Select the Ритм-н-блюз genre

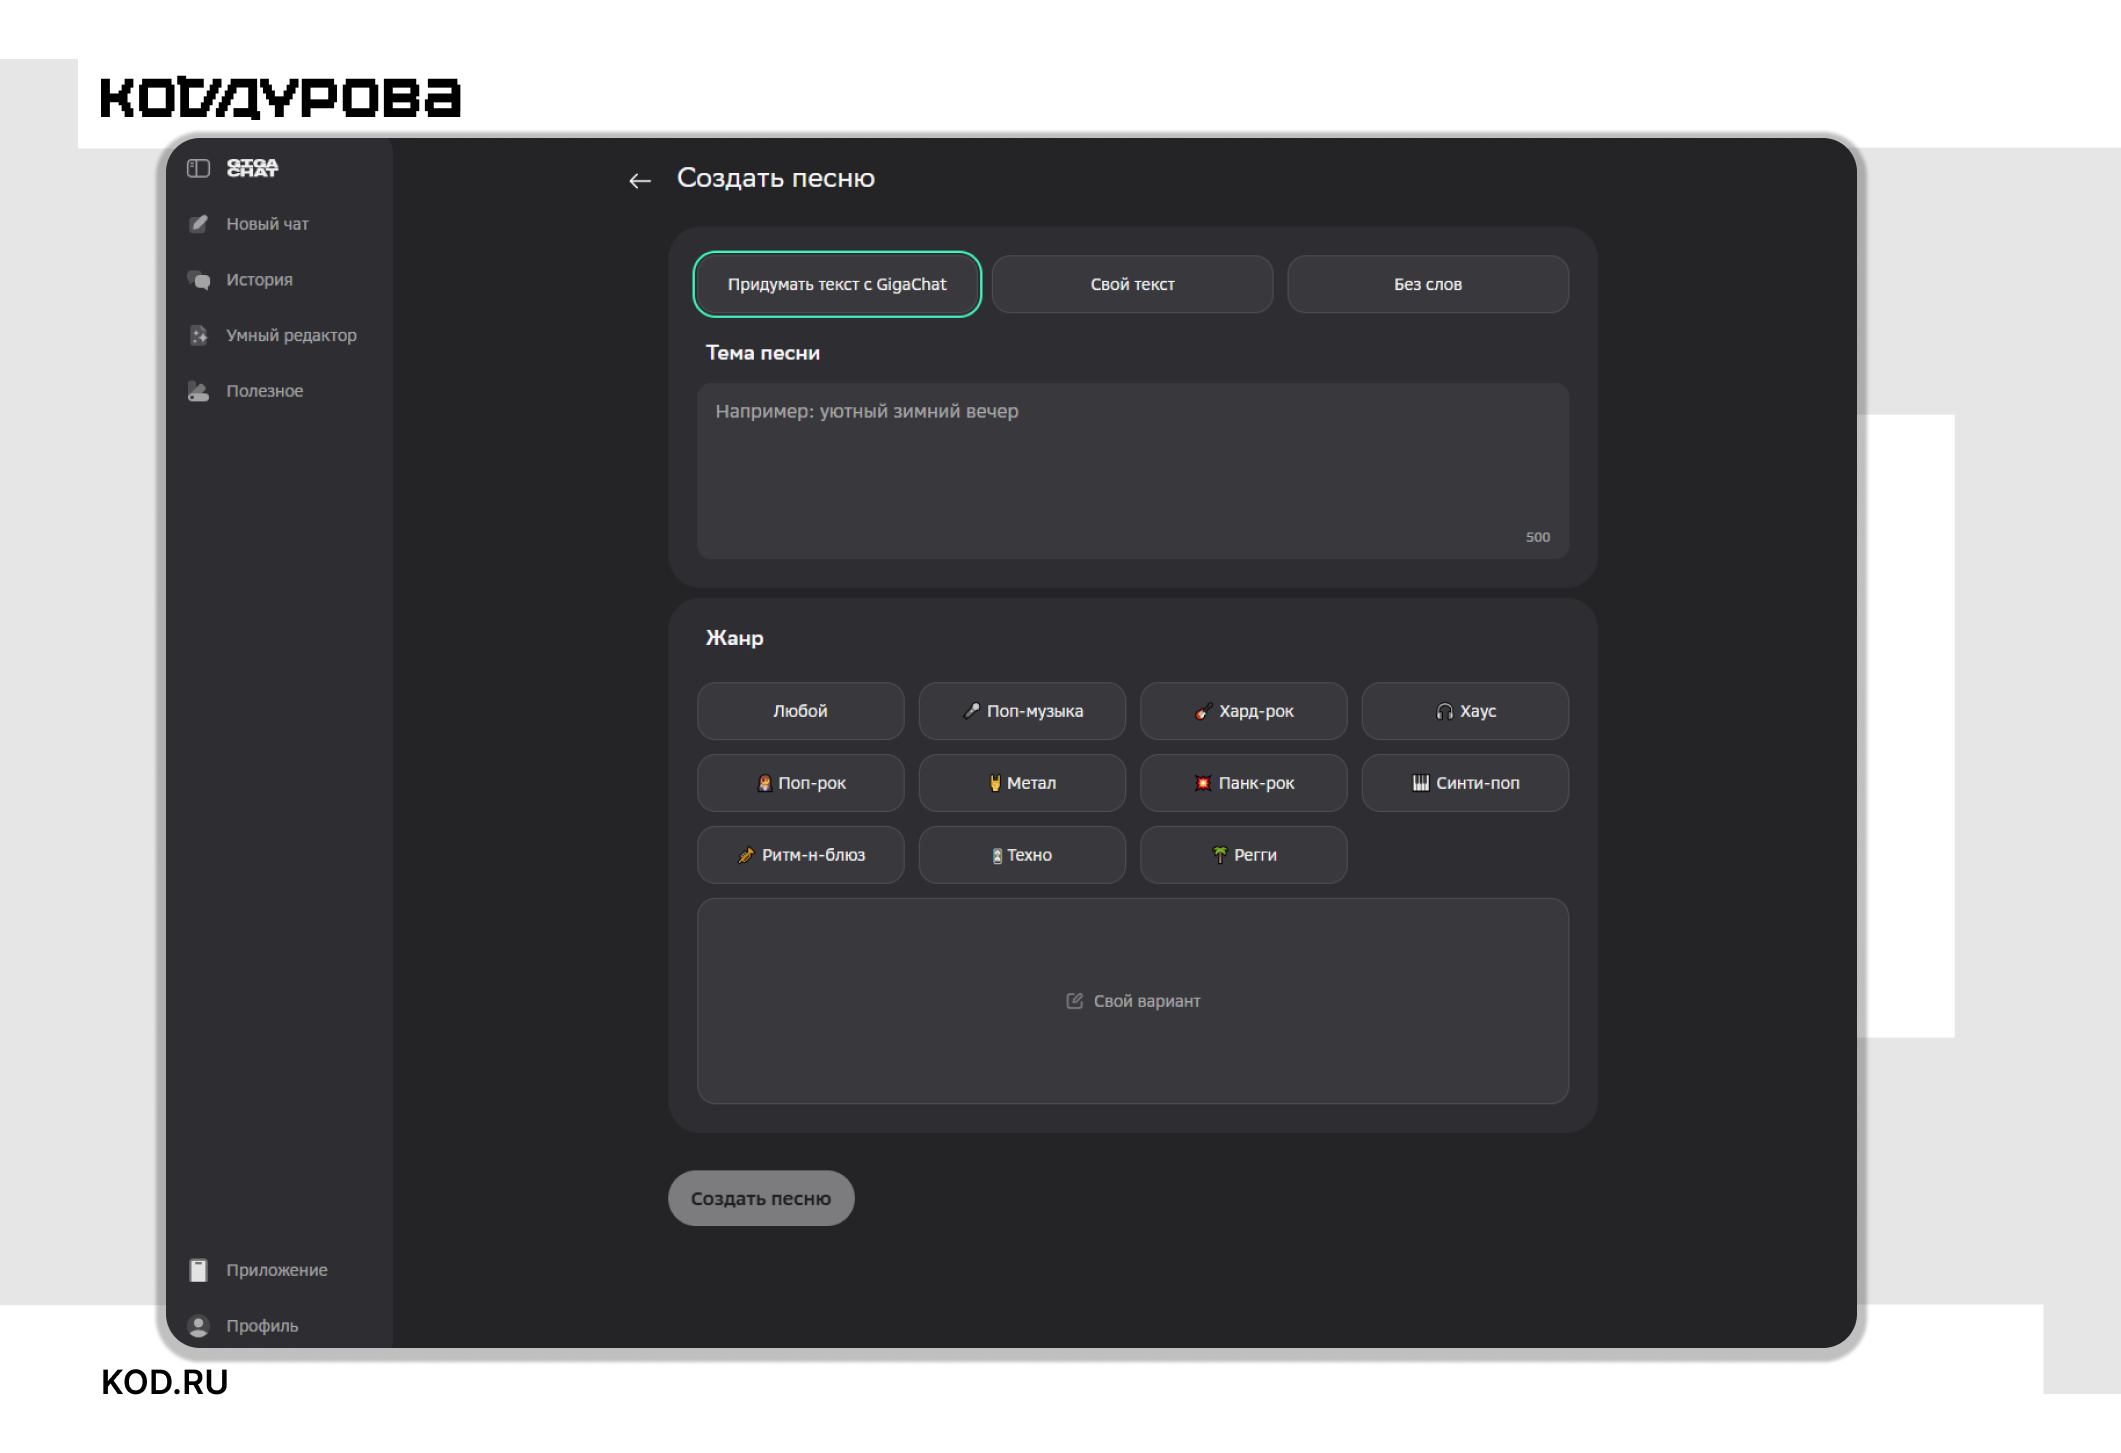(800, 855)
